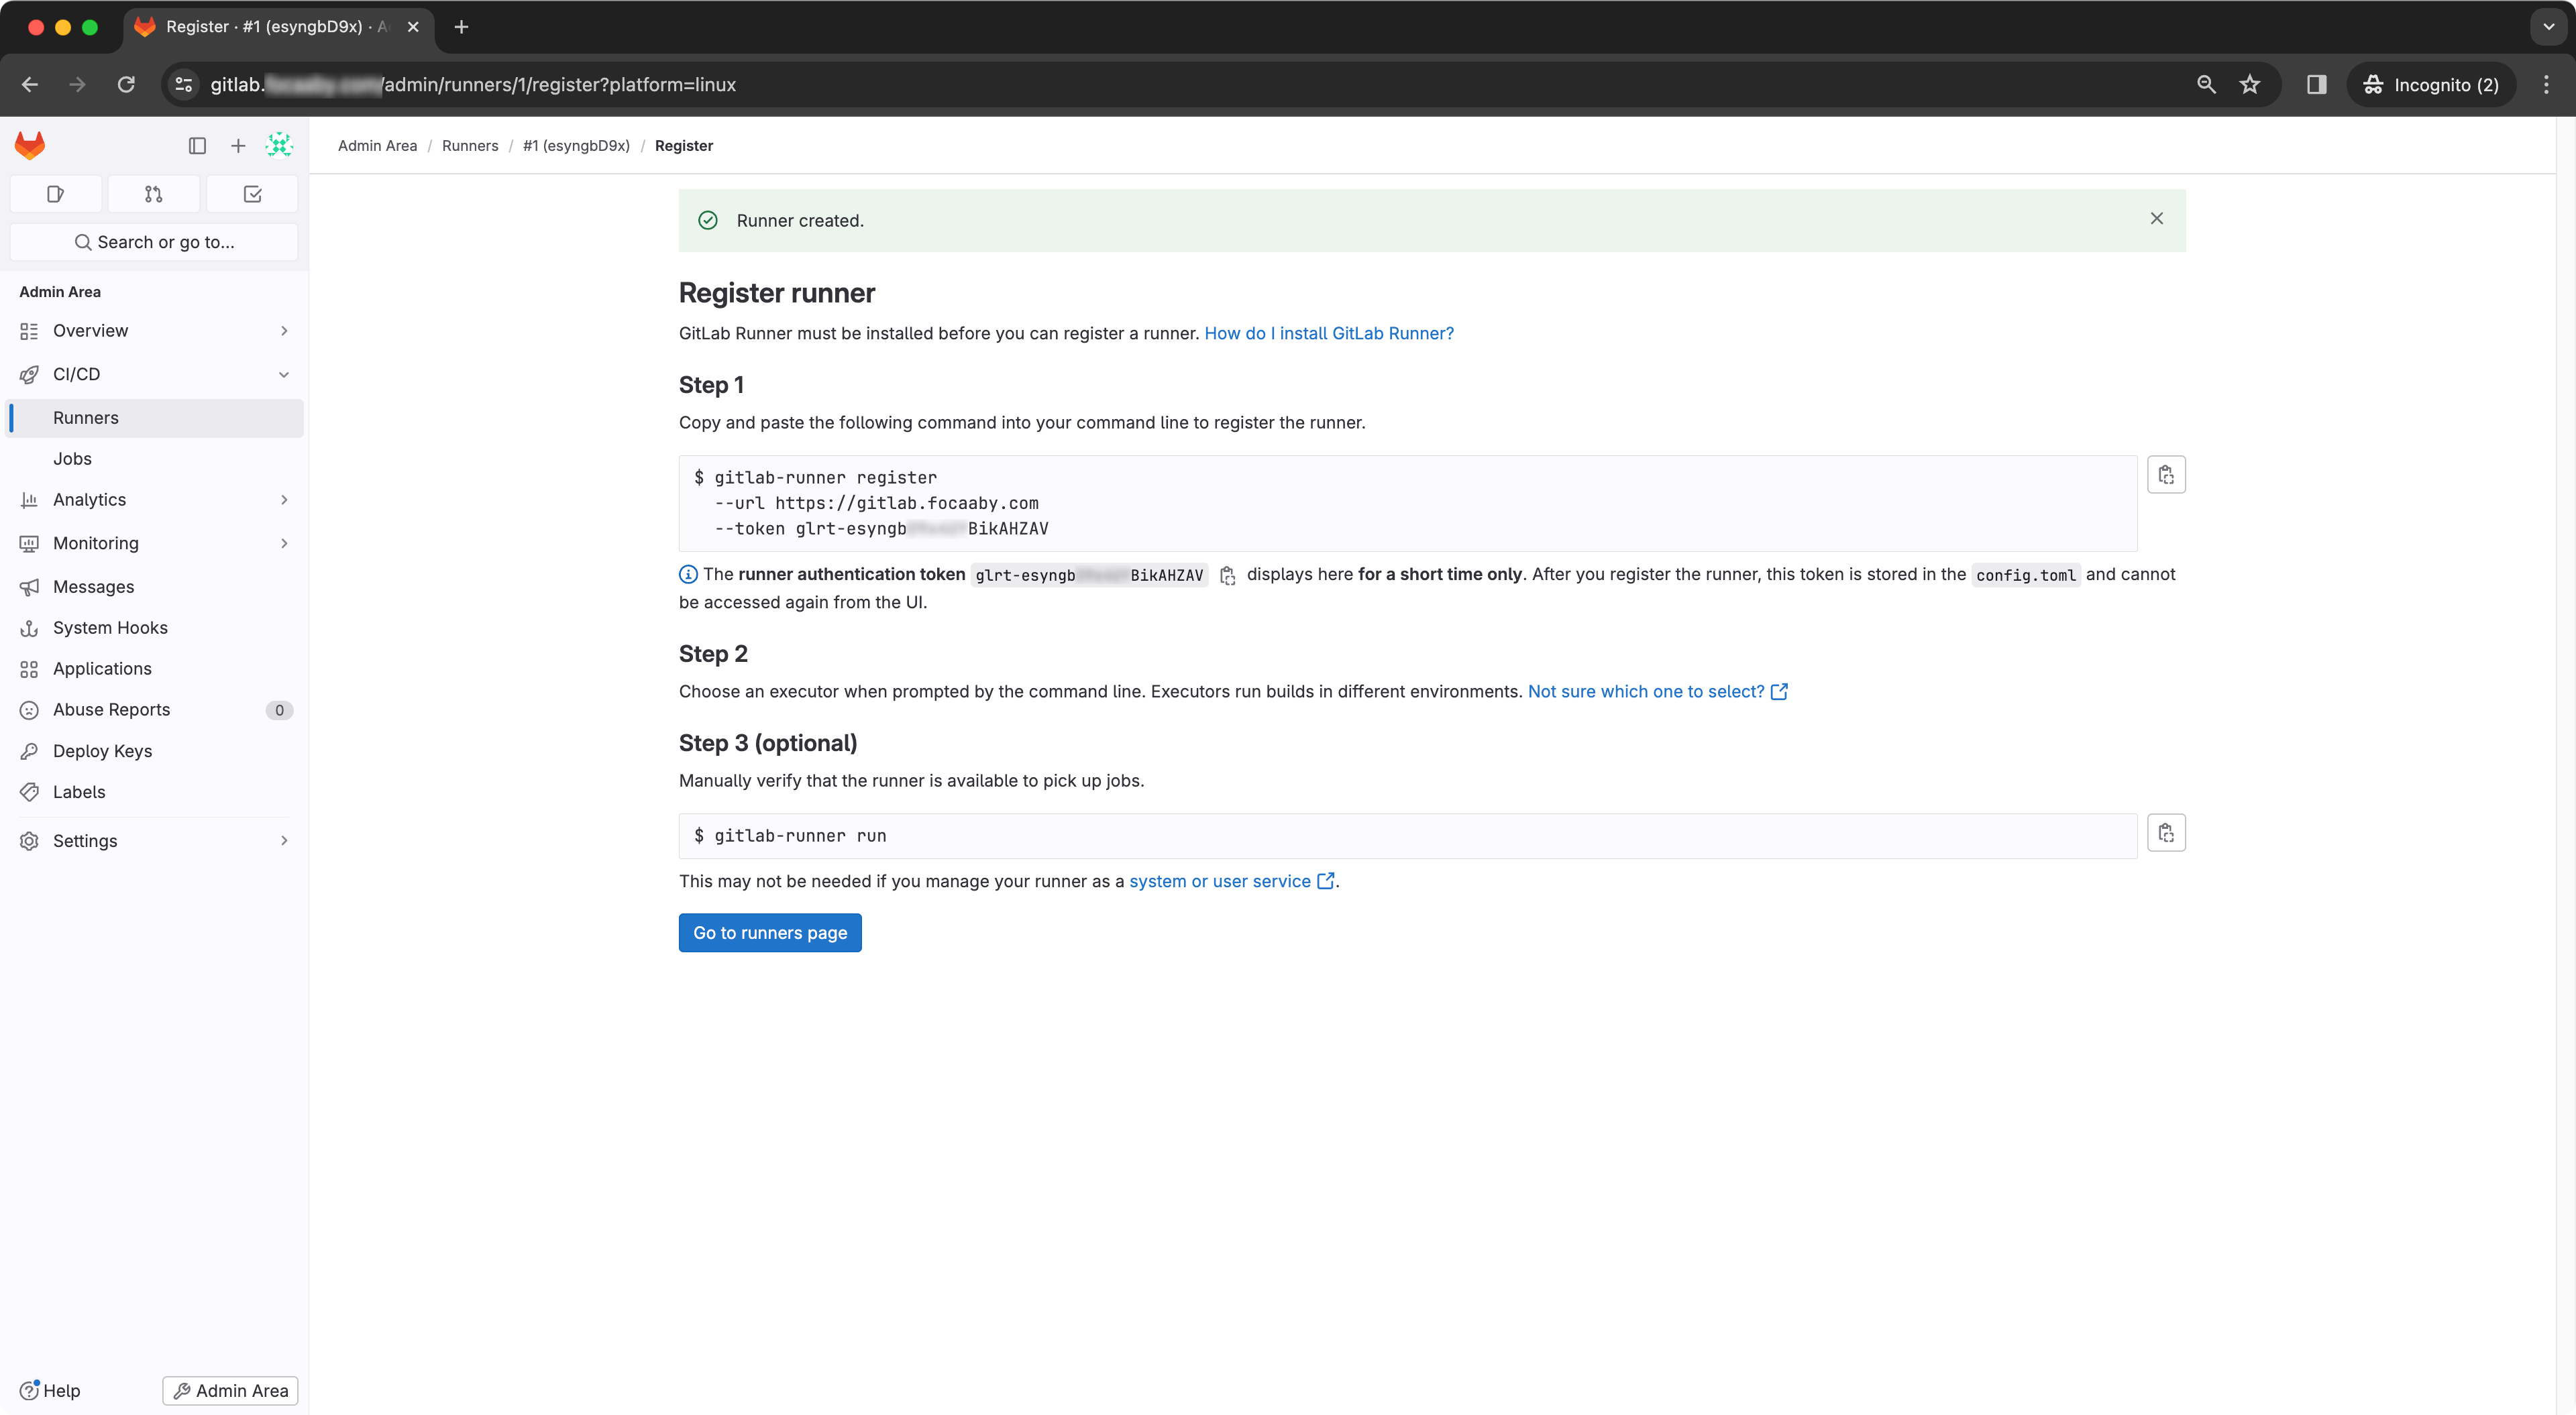Expand the Monitoring section chevron

[284, 544]
